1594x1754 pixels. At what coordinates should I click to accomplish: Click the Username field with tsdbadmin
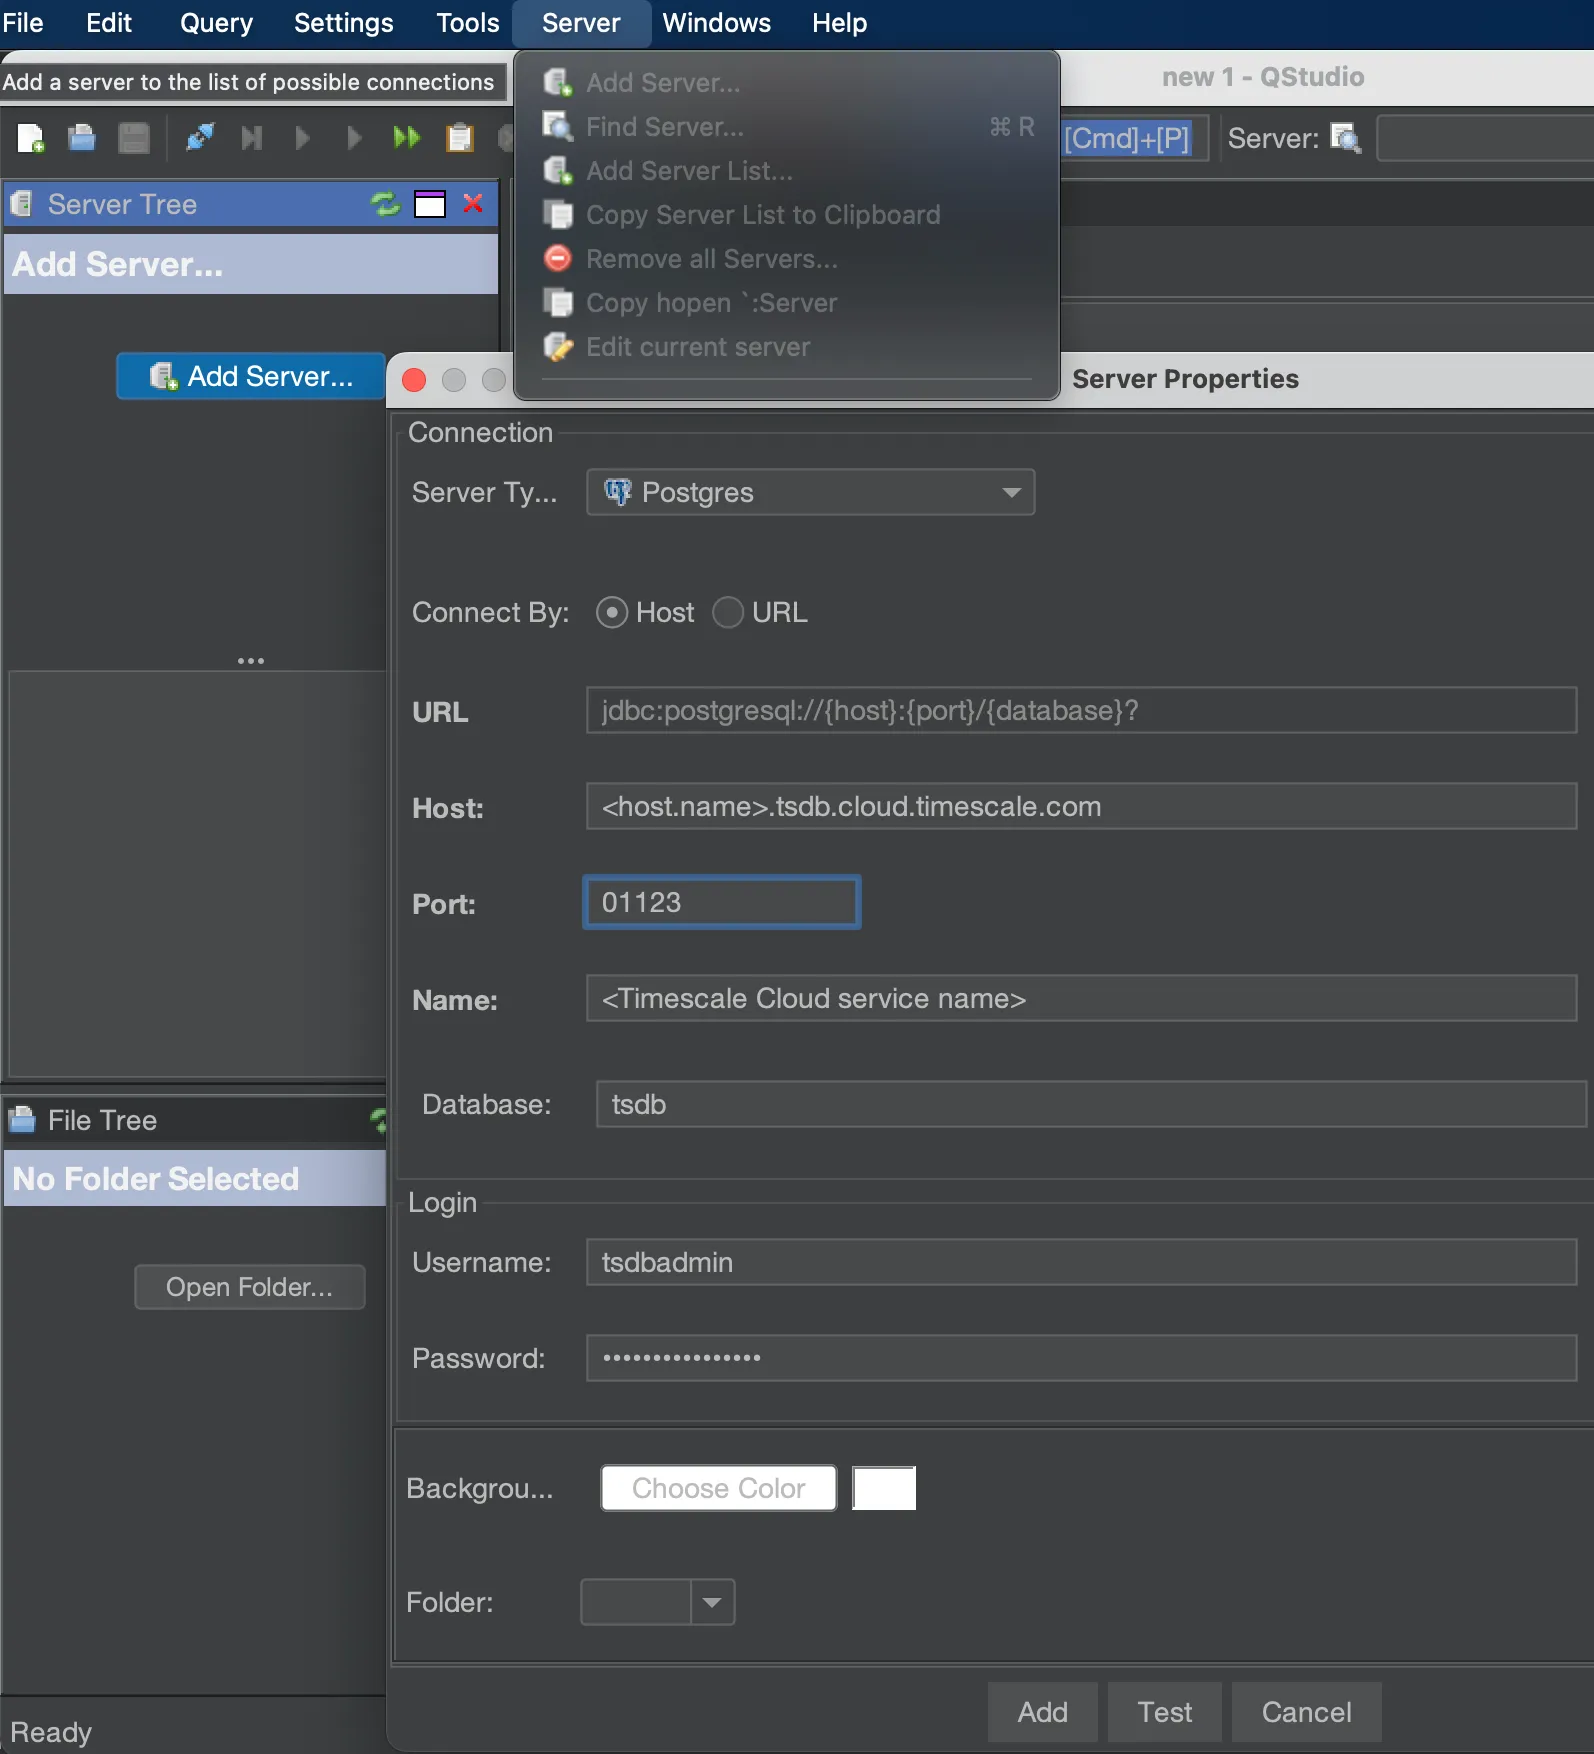[x=1082, y=1262]
